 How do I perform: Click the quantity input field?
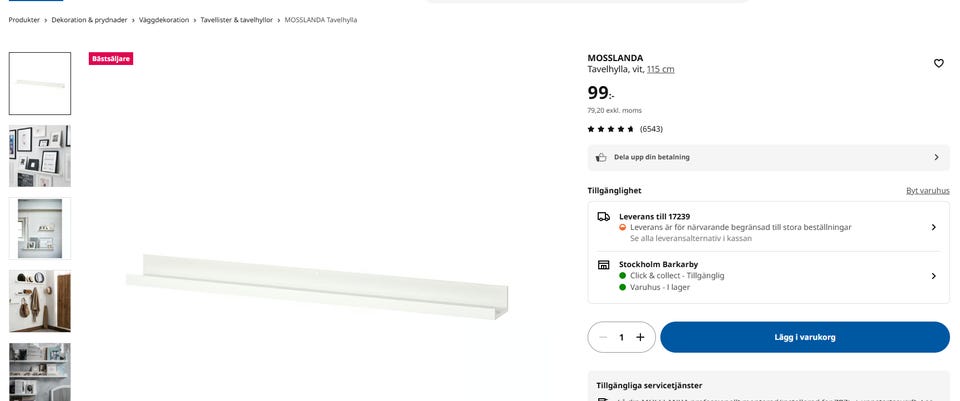(621, 337)
